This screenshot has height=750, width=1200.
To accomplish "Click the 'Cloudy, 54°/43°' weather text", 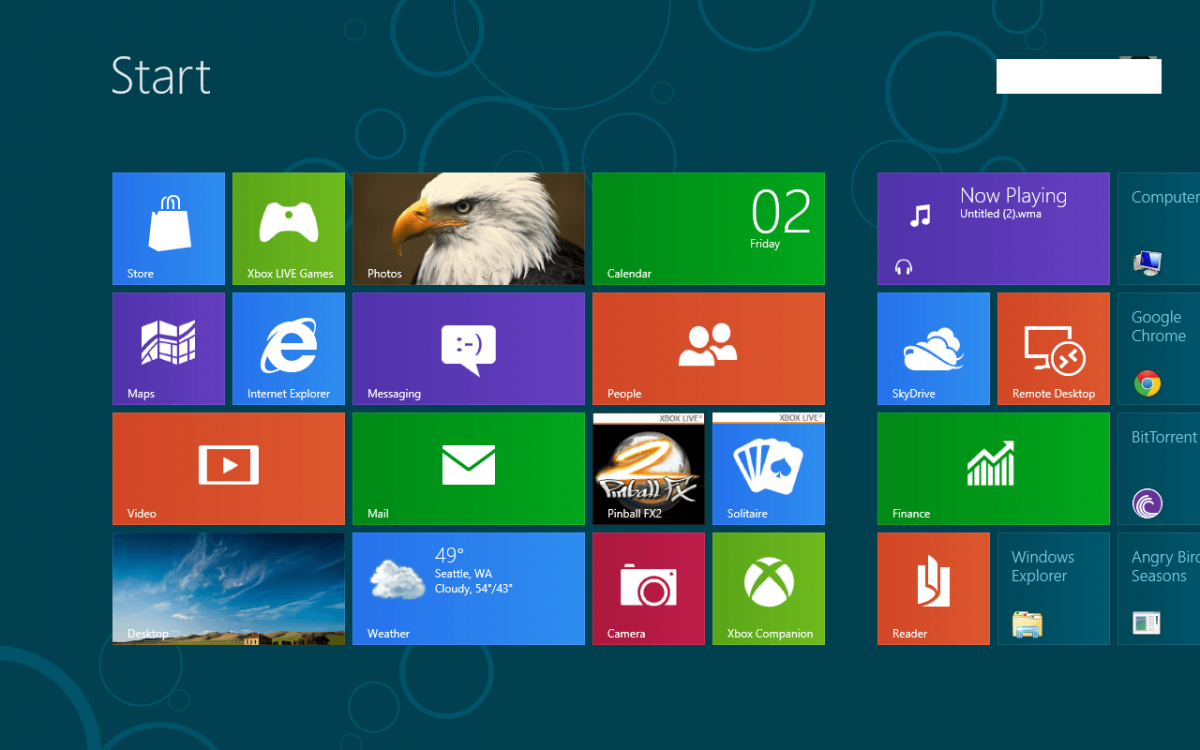I will click(474, 589).
